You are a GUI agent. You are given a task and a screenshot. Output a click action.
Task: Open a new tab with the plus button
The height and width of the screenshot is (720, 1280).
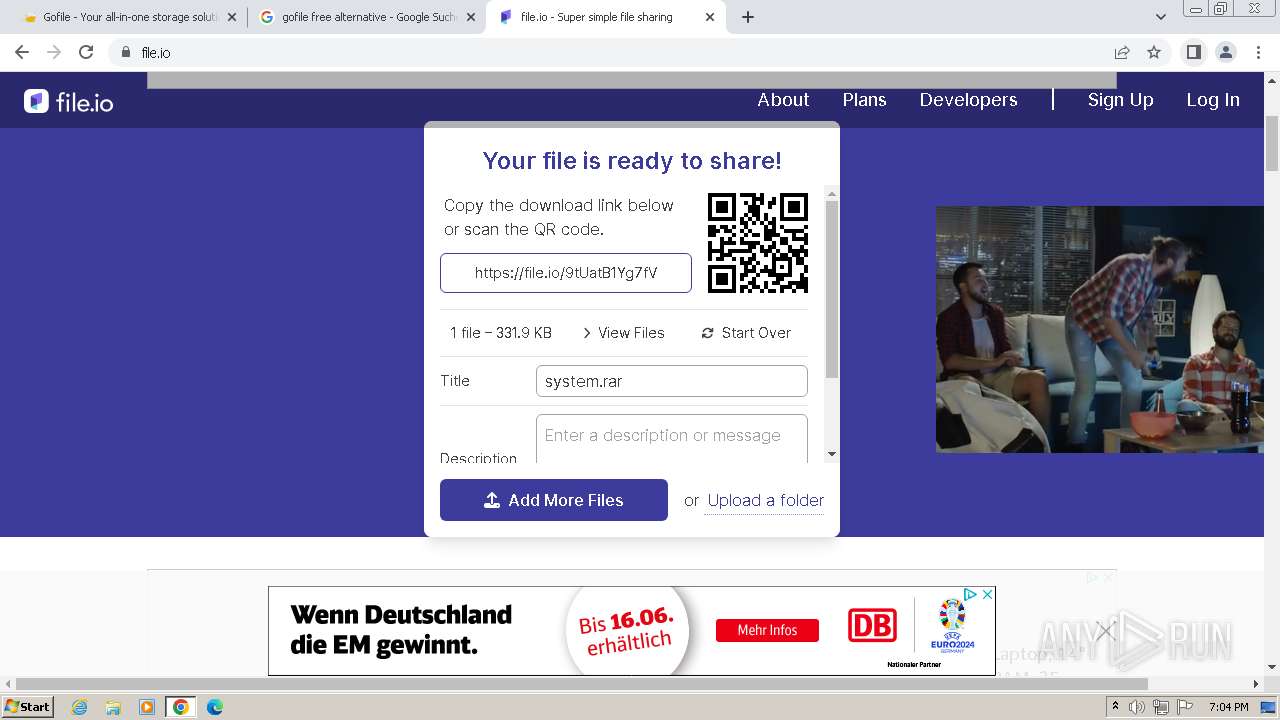click(748, 17)
